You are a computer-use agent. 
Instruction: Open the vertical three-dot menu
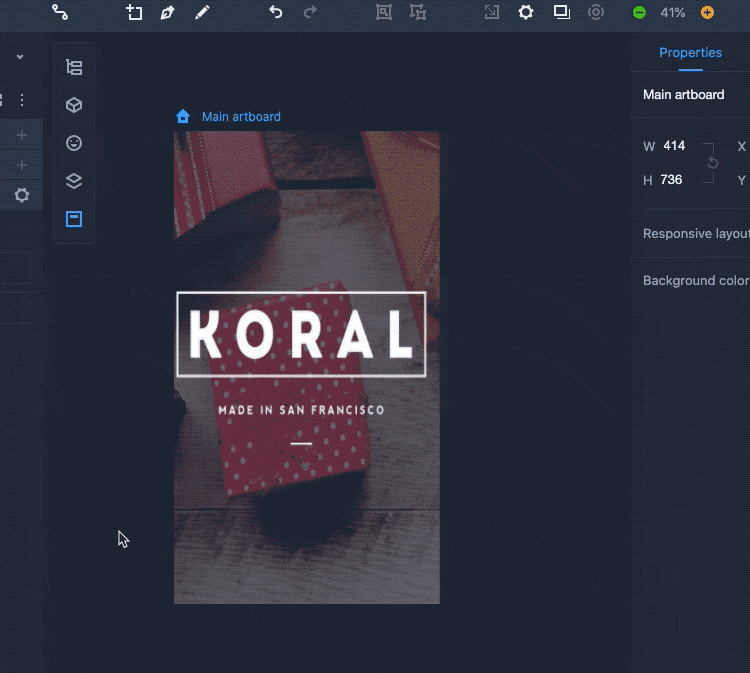point(22,100)
